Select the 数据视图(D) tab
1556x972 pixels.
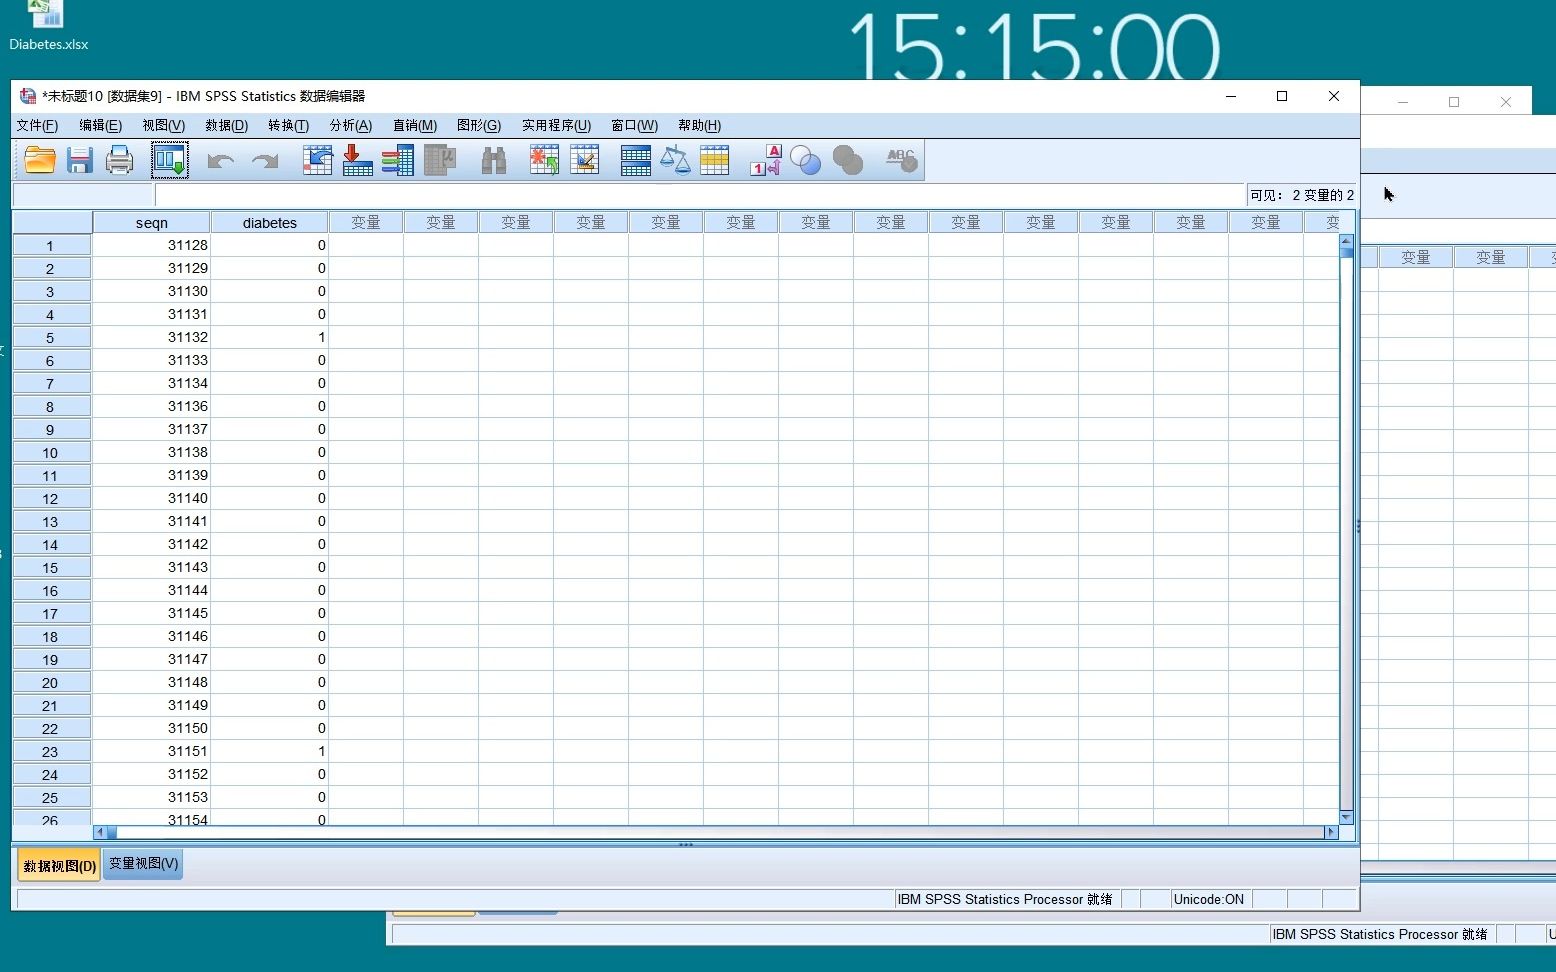point(59,865)
